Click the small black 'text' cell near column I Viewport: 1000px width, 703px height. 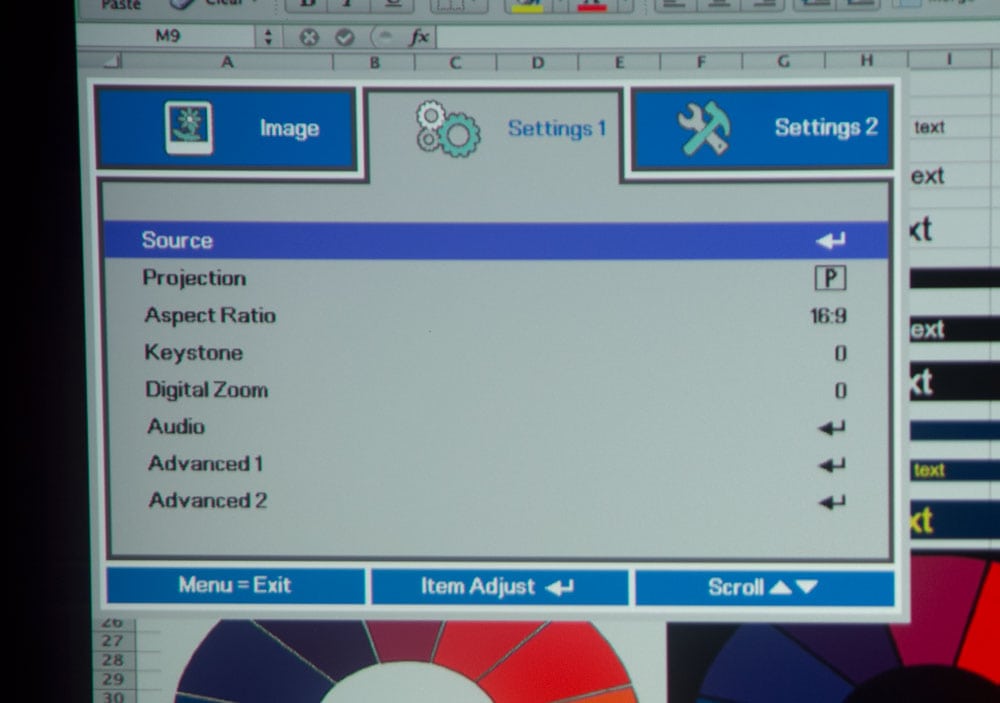pos(929,127)
